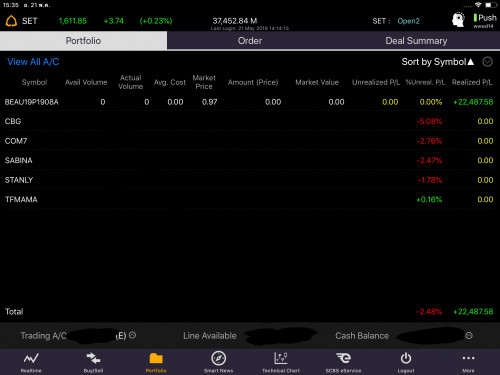Expand the circled chevron beside Sort by Symbol
Viewport: 500px width, 375px height.
coord(487,62)
